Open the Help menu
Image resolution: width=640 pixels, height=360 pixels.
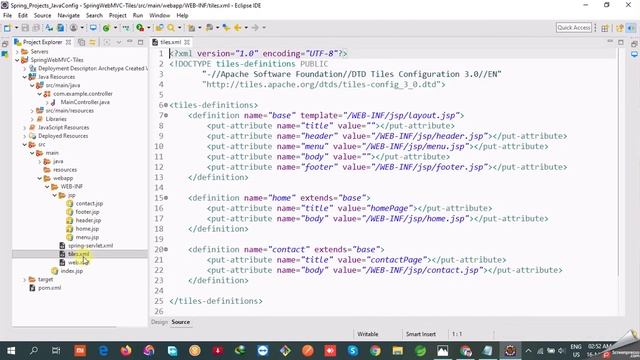coord(182,16)
